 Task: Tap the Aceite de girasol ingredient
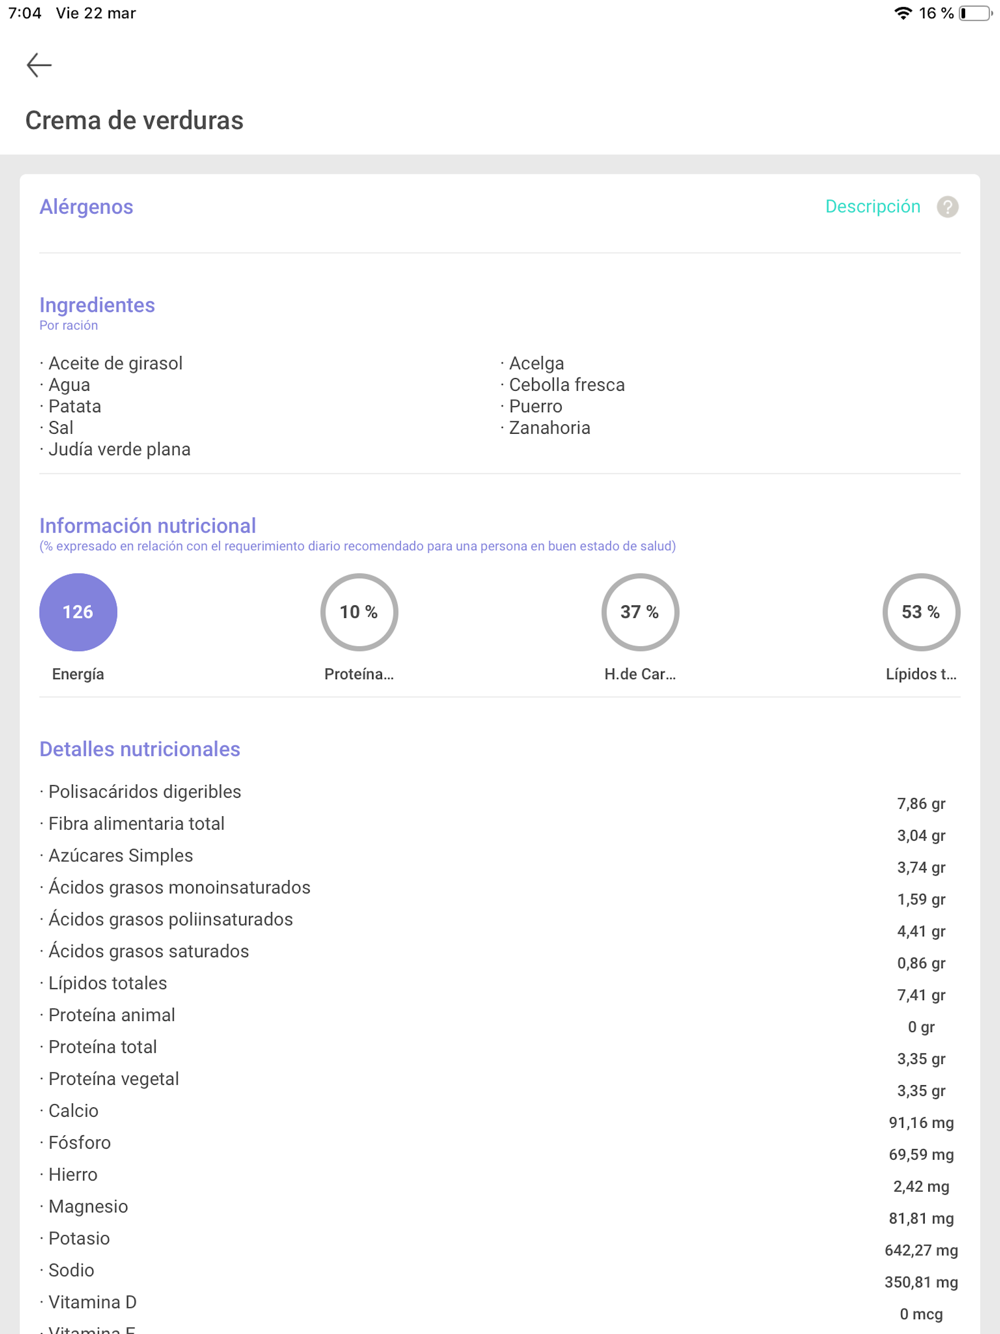pyautogui.click(x=115, y=363)
